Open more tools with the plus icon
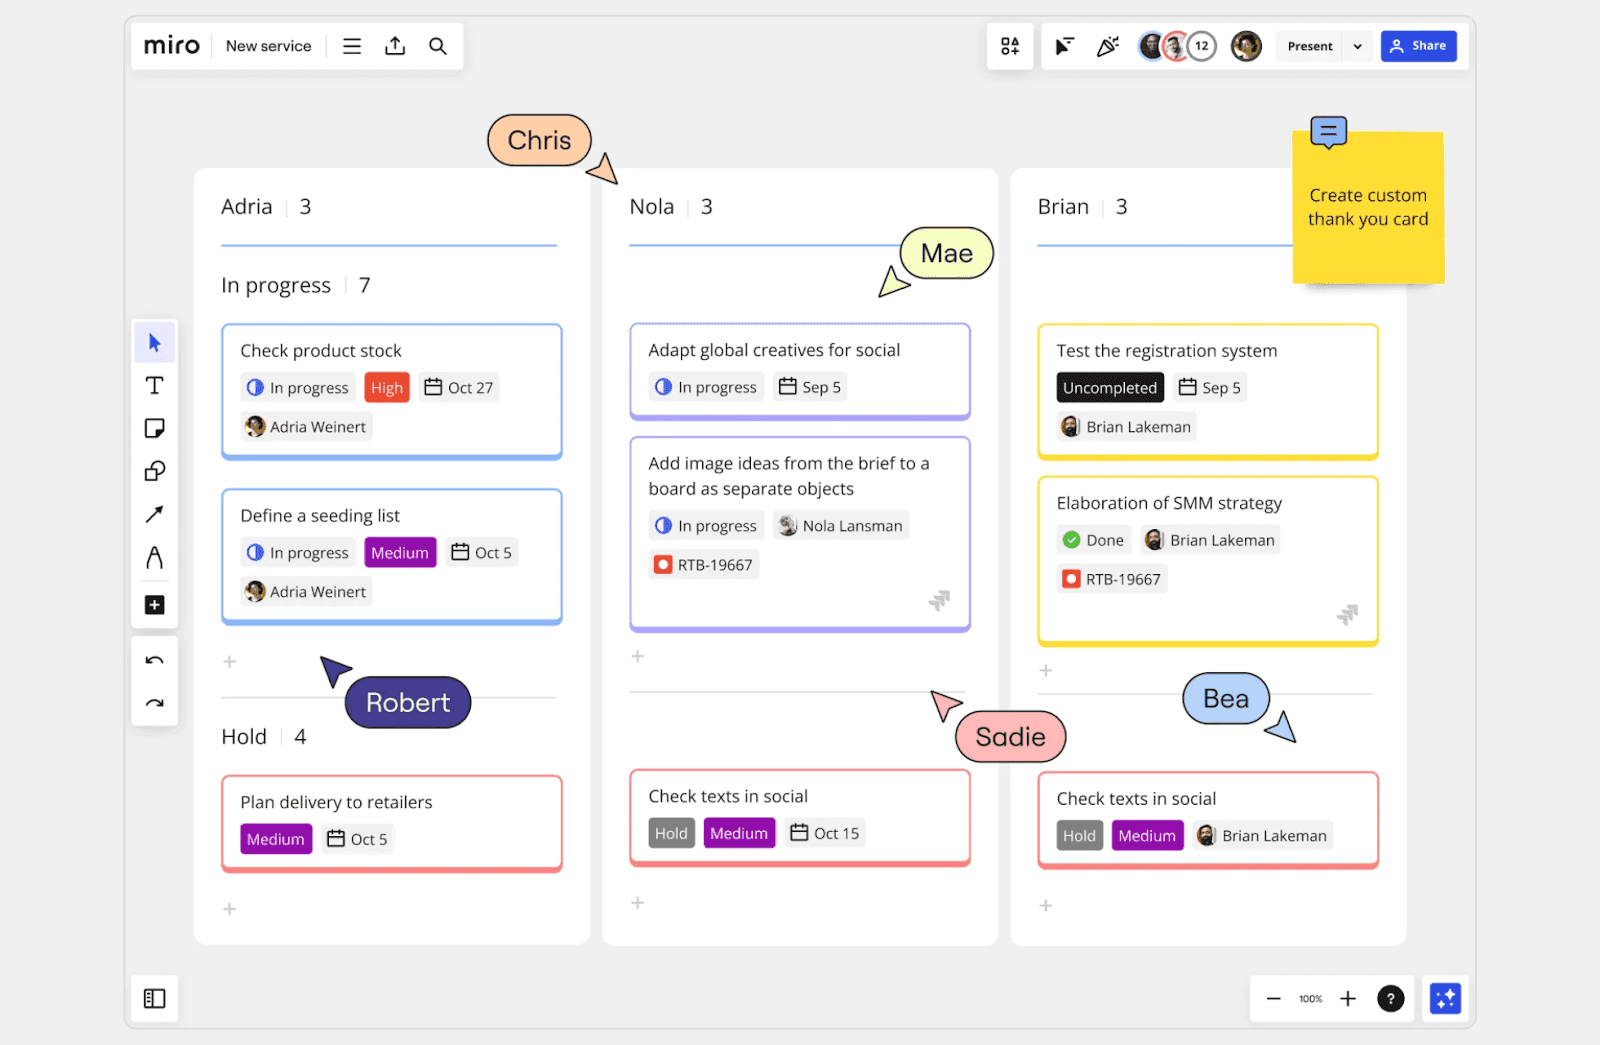 tap(155, 604)
